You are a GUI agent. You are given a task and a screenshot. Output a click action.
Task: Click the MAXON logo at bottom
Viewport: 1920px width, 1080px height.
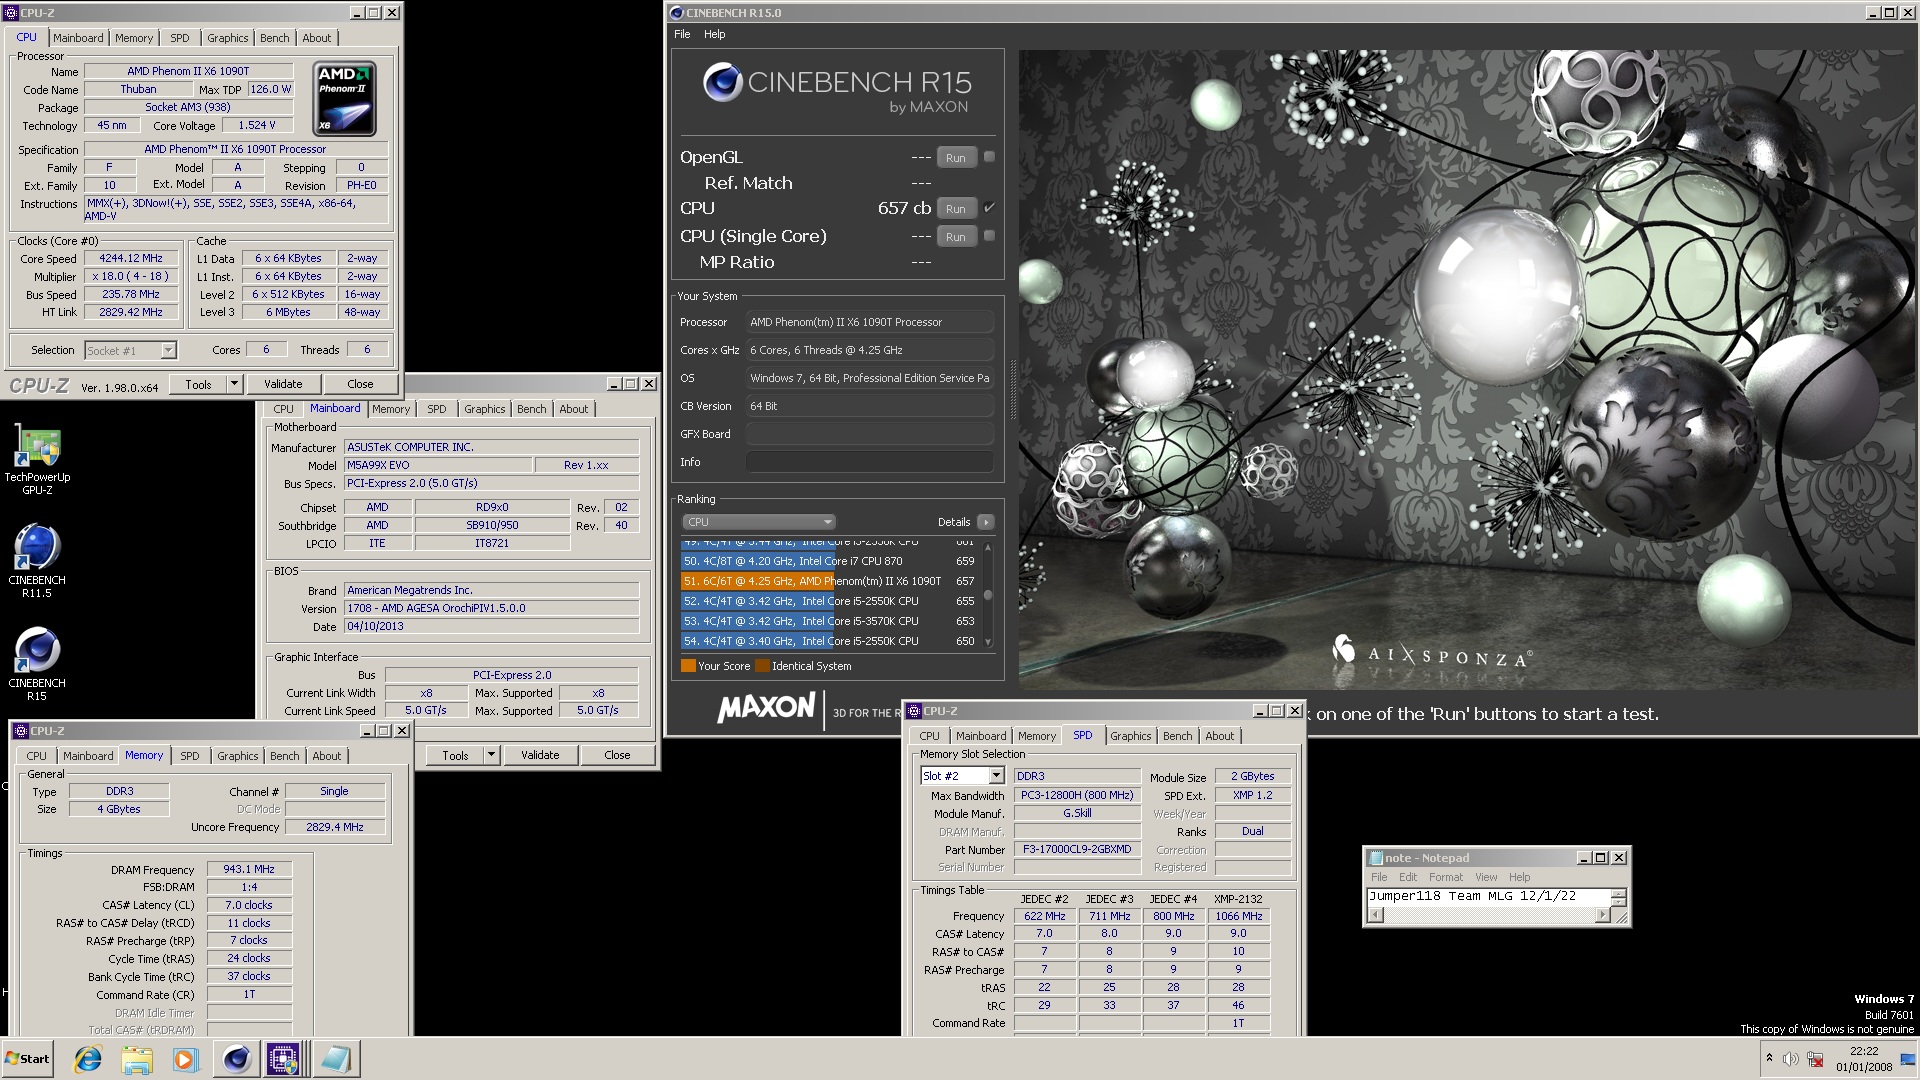click(x=766, y=709)
